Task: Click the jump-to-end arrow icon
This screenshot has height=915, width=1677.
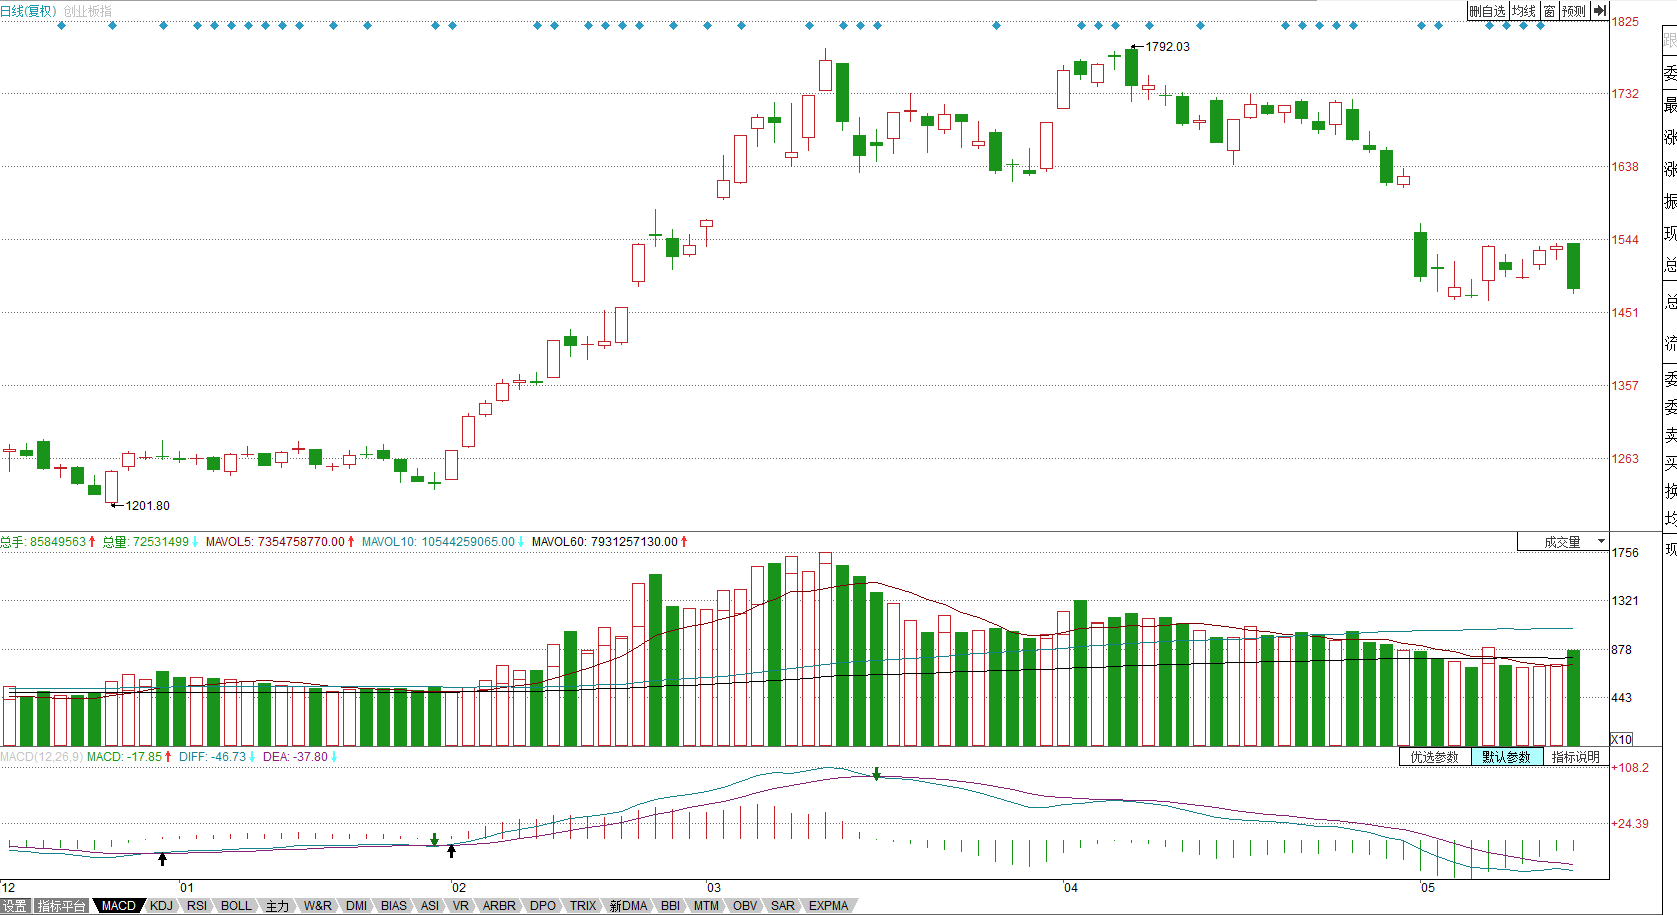Action: [x=1600, y=11]
